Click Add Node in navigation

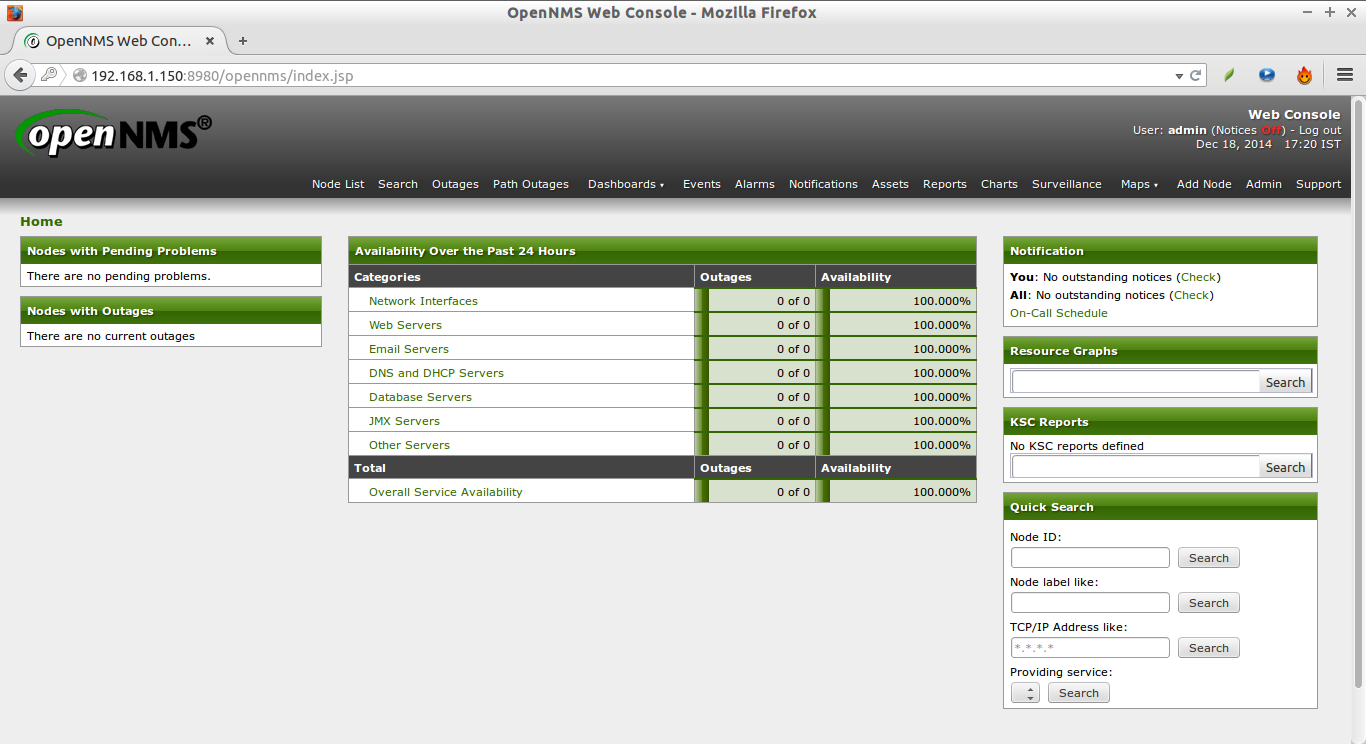pos(1204,184)
